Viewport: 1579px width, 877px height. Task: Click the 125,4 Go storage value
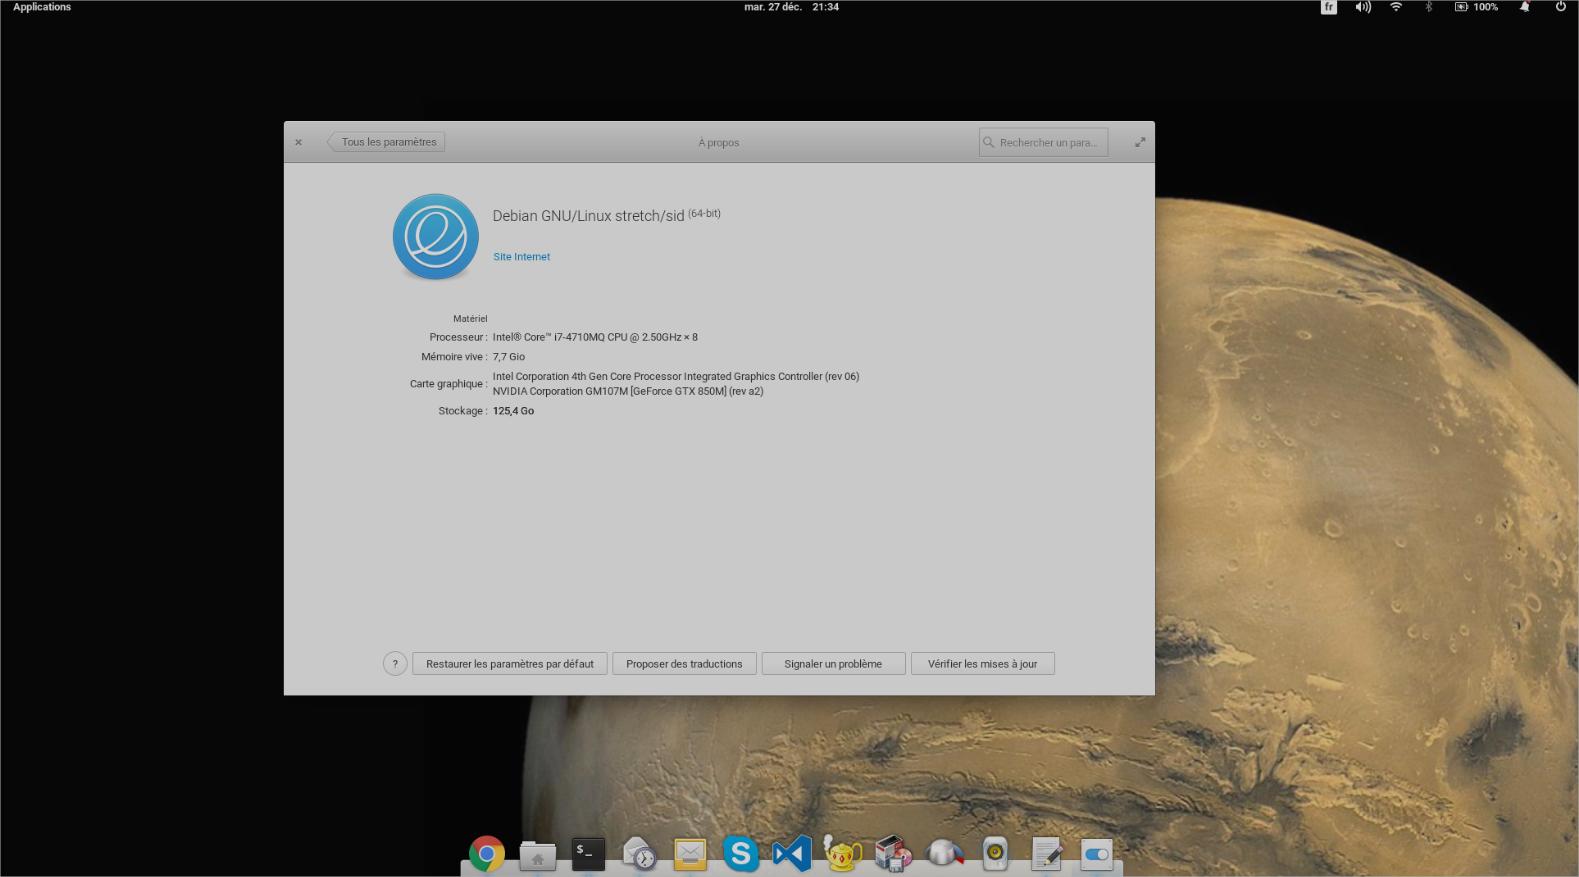coord(513,411)
